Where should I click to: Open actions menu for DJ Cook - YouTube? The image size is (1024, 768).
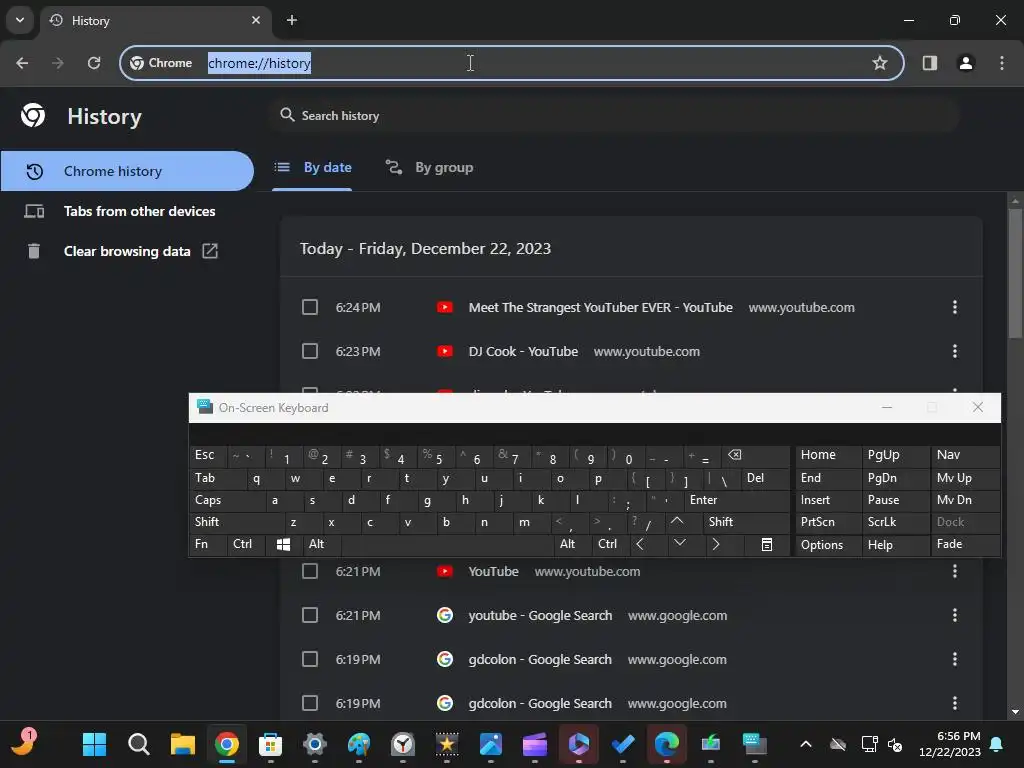(955, 351)
